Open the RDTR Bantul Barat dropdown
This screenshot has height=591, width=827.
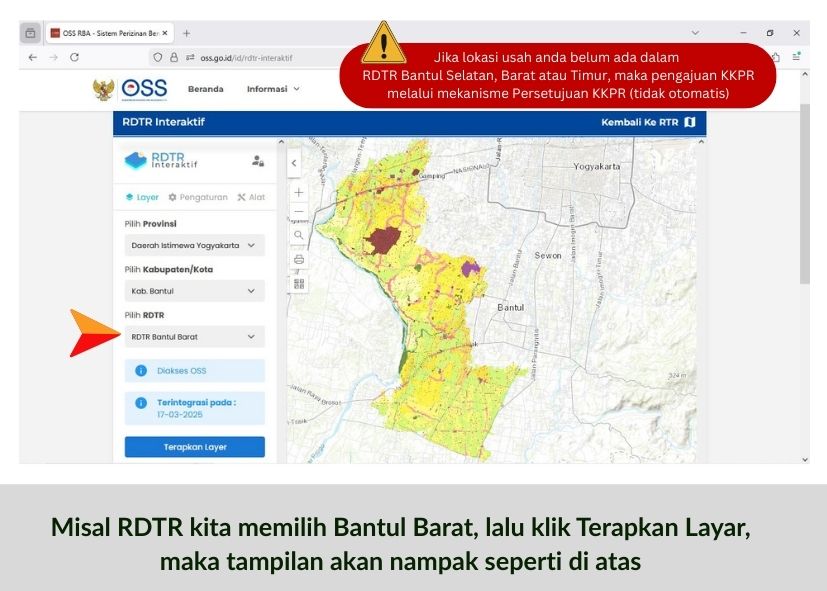(195, 337)
